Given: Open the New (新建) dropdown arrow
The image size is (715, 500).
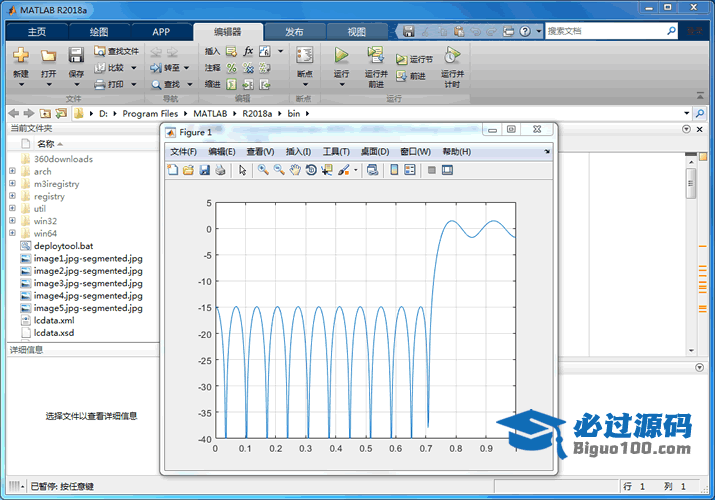Looking at the screenshot, I should pyautogui.click(x=20, y=85).
